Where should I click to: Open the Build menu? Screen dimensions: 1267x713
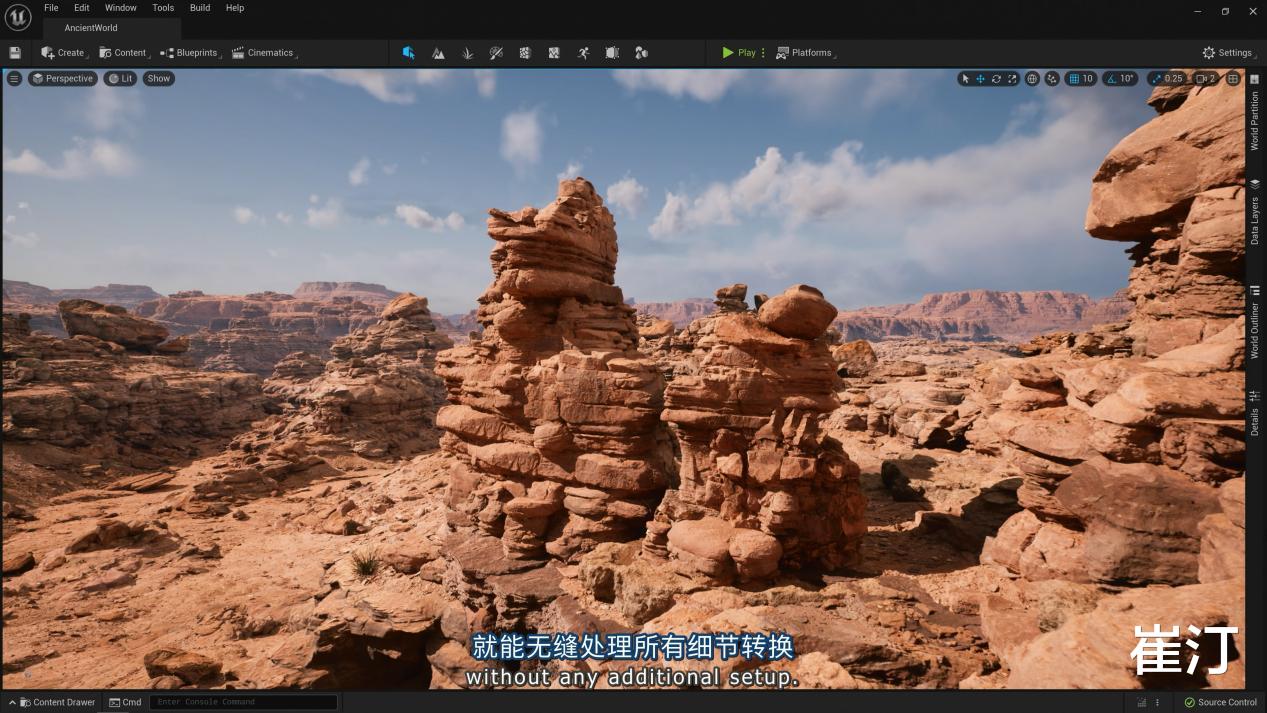200,8
